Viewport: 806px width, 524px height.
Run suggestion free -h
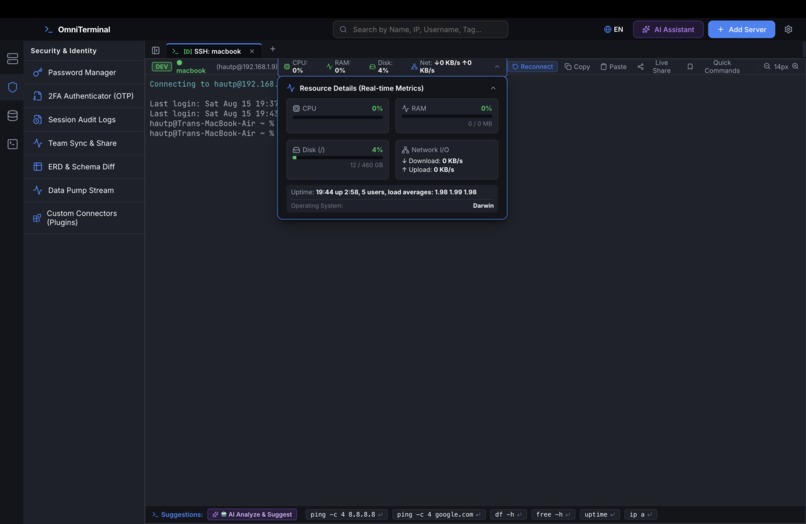[553, 514]
